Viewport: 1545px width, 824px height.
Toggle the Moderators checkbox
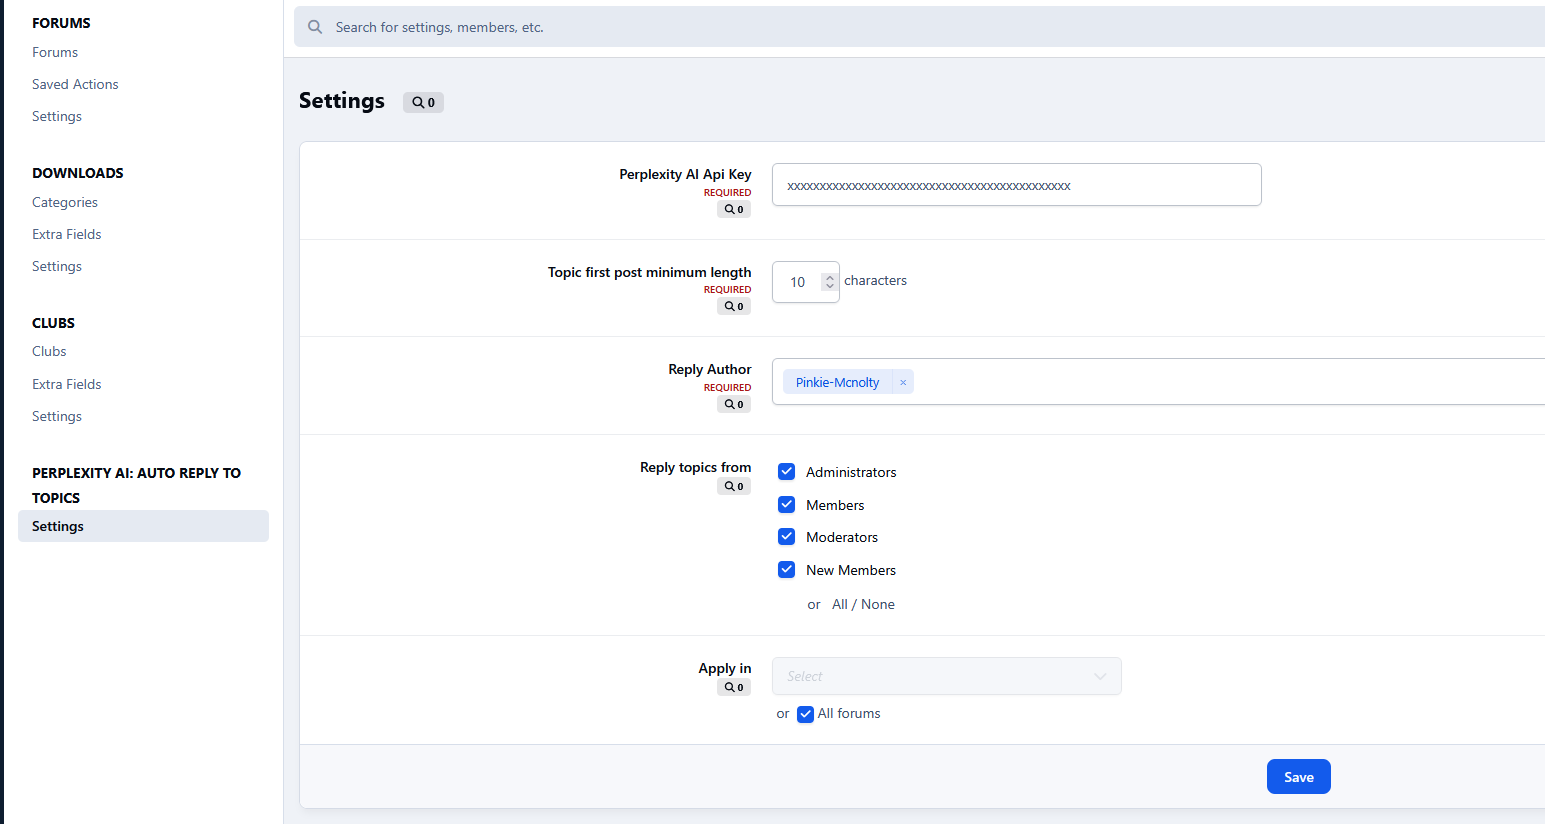tap(787, 537)
